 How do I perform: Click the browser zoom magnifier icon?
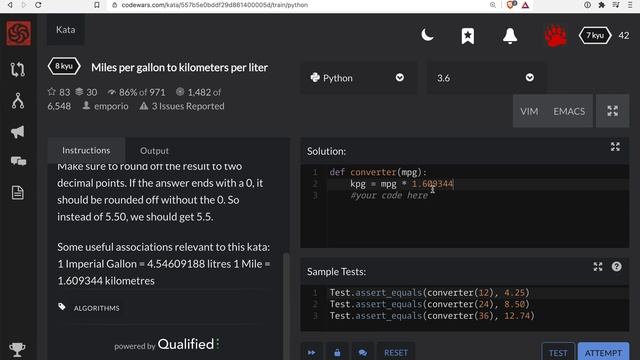coord(493,5)
